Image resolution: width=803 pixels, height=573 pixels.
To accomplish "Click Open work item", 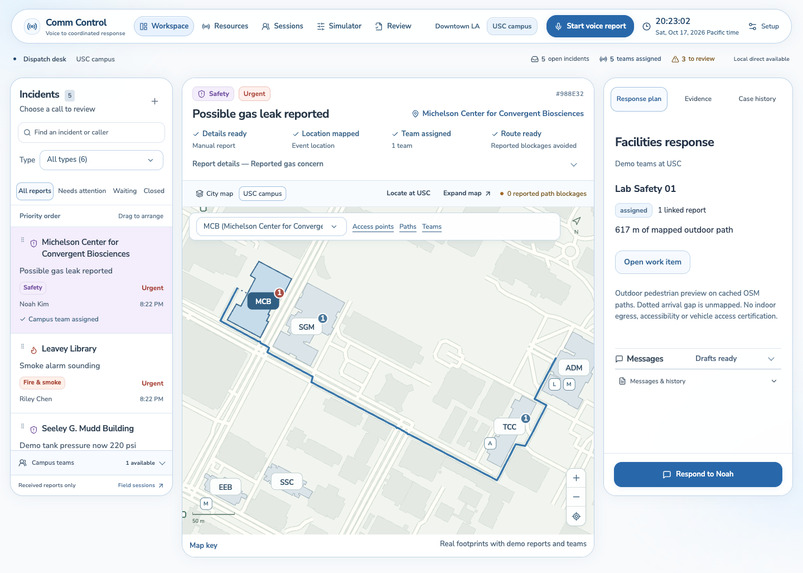I will pos(652,262).
